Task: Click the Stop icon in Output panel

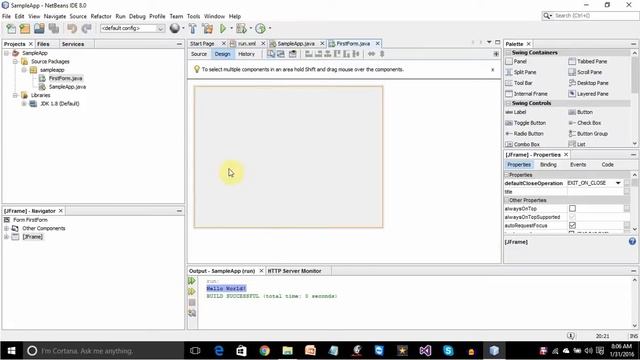Action: click(192, 302)
